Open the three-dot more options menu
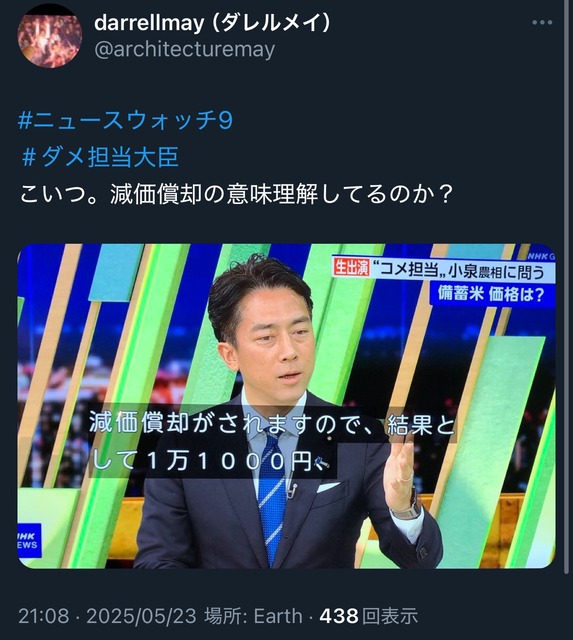573x640 pixels. pyautogui.click(x=542, y=23)
